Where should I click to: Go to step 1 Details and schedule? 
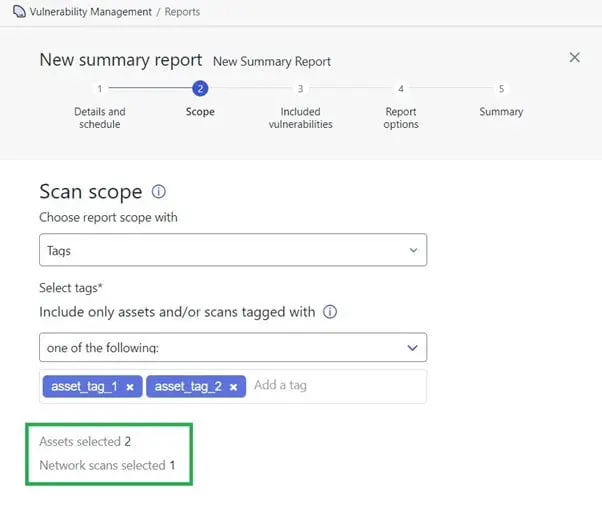(x=100, y=105)
